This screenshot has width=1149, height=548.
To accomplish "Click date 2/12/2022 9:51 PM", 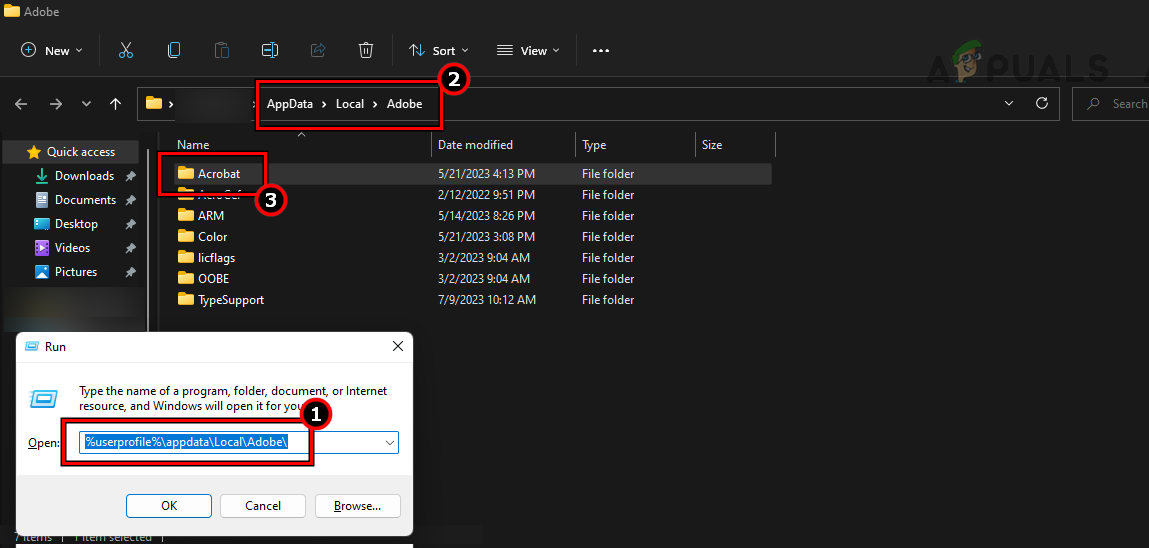I will pos(487,195).
